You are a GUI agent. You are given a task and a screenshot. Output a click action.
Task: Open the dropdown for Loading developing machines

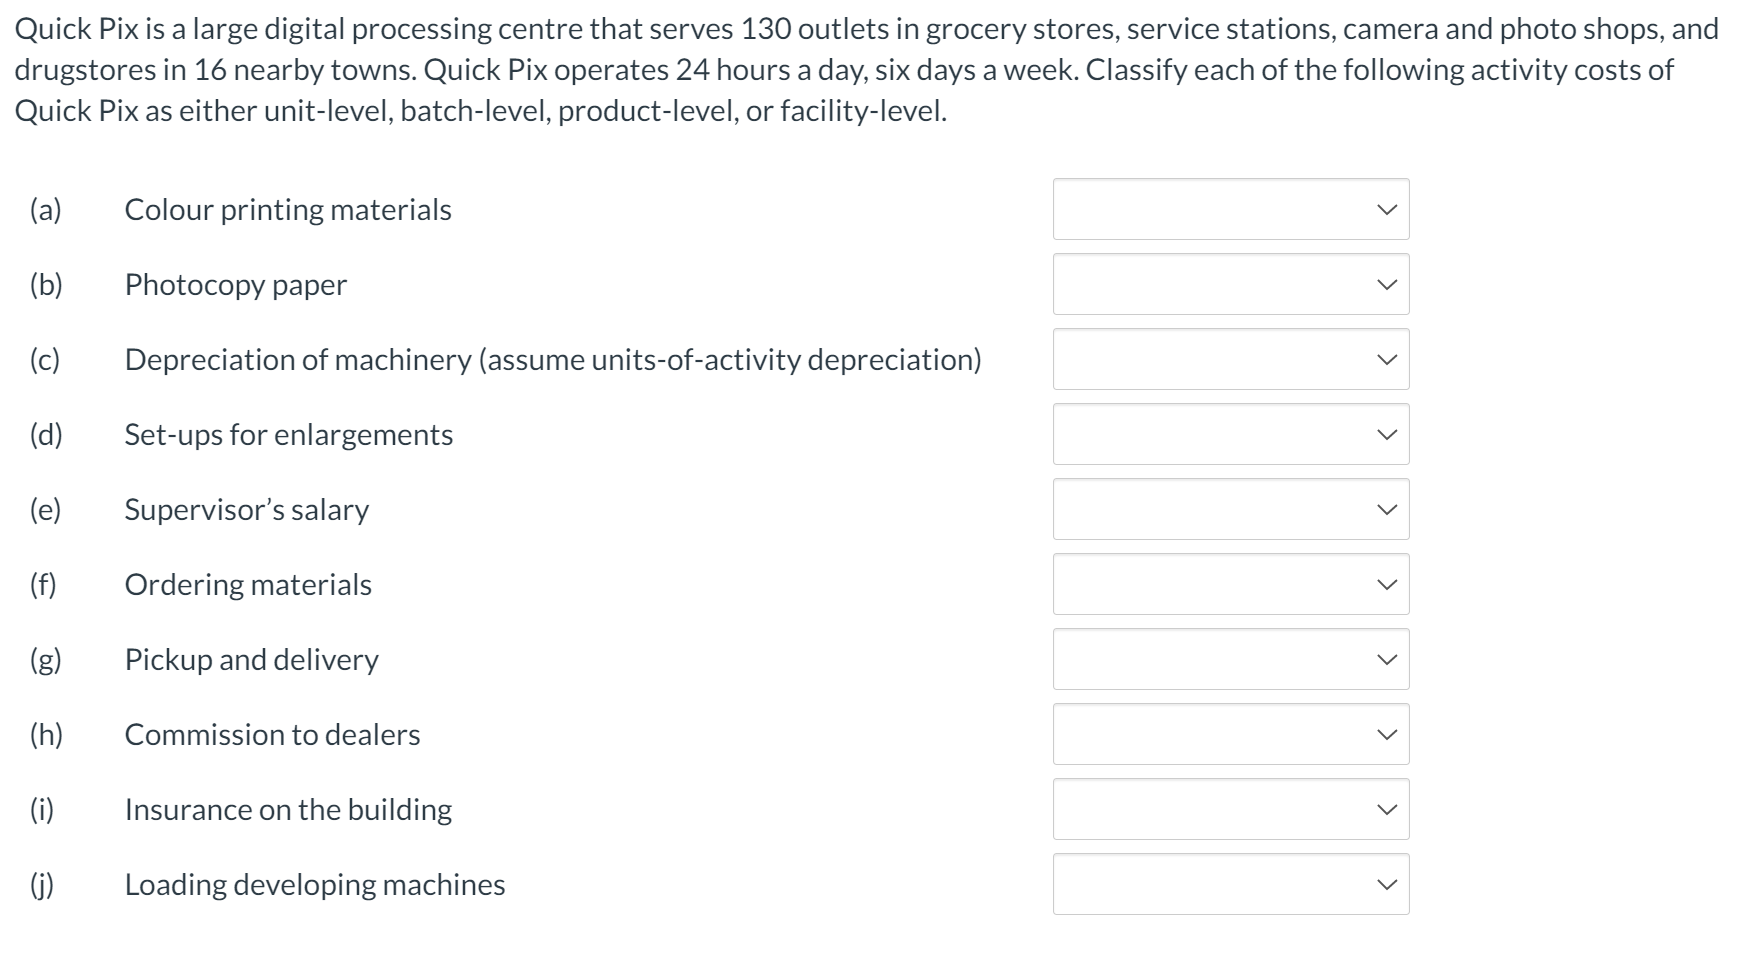[x=1229, y=884]
